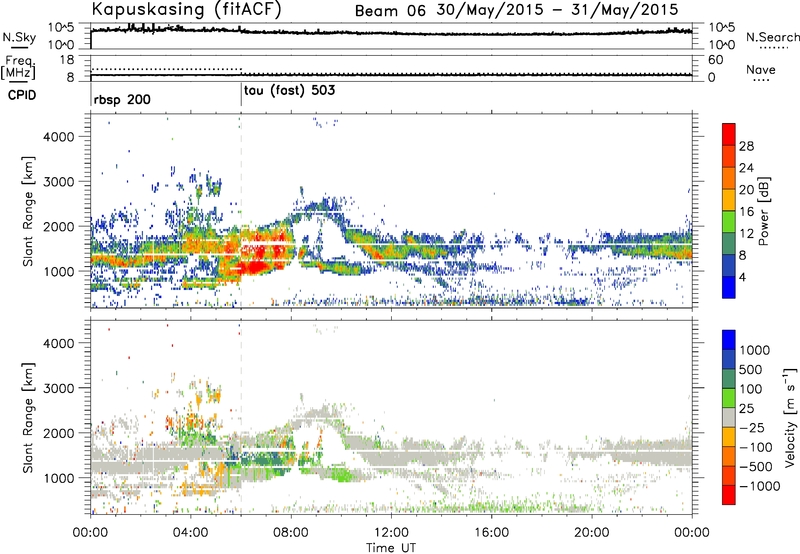800x554 pixels.
Task: Click the gray segment of the Velocity colorbar
Action: tap(729, 418)
